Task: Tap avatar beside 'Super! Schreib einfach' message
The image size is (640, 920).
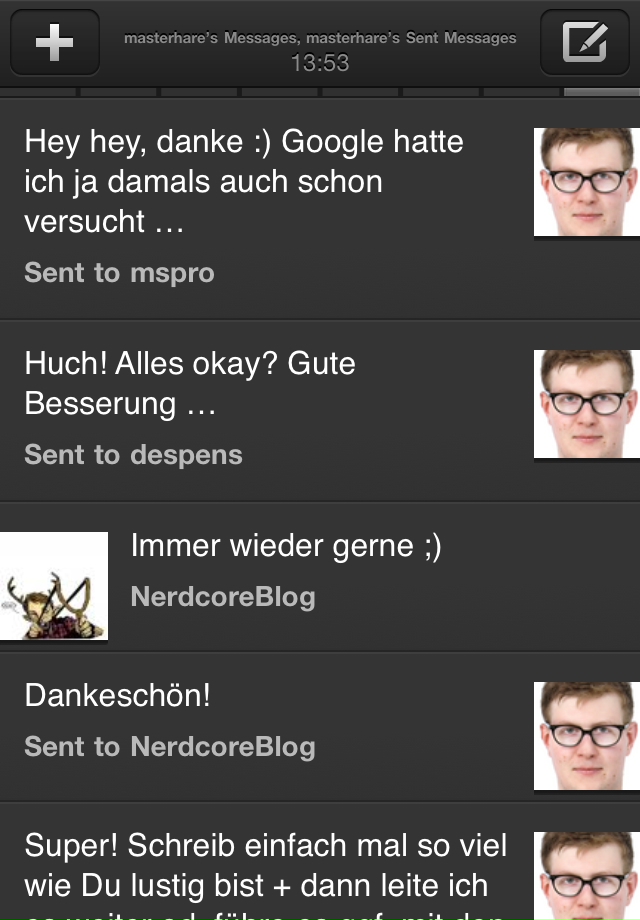Action: pyautogui.click(x=587, y=876)
